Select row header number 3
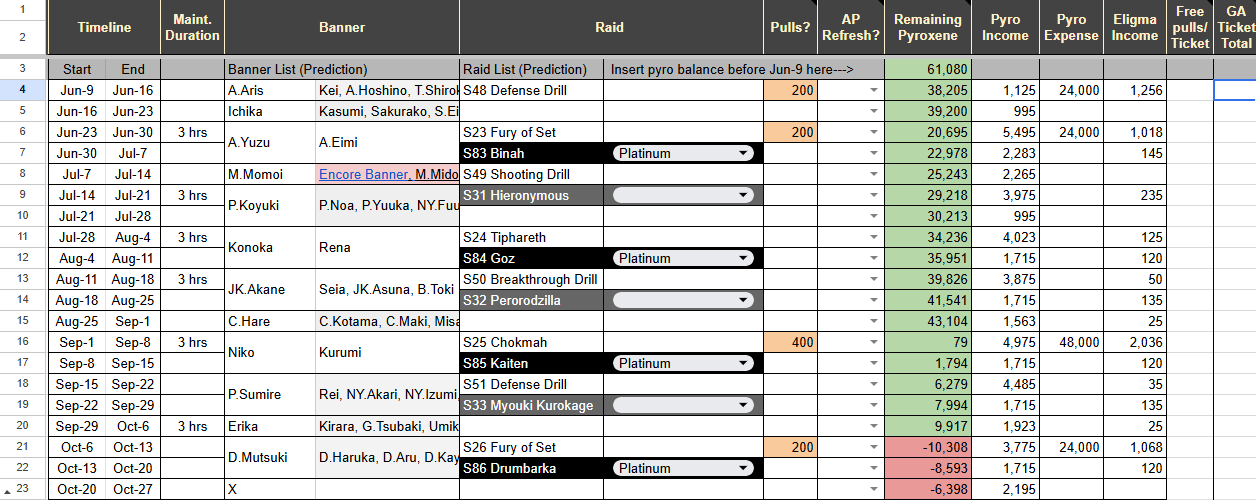 (x=23, y=69)
